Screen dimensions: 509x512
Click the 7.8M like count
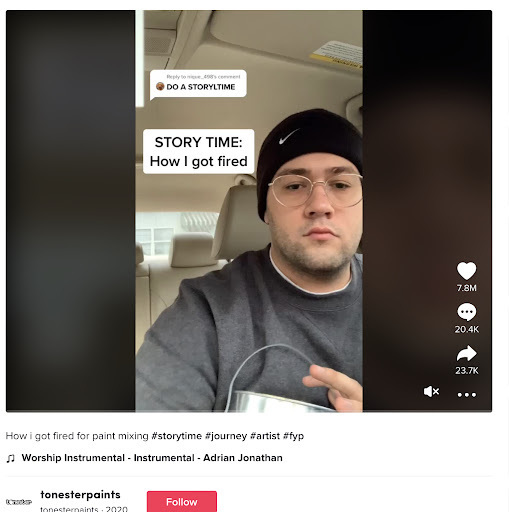click(466, 288)
